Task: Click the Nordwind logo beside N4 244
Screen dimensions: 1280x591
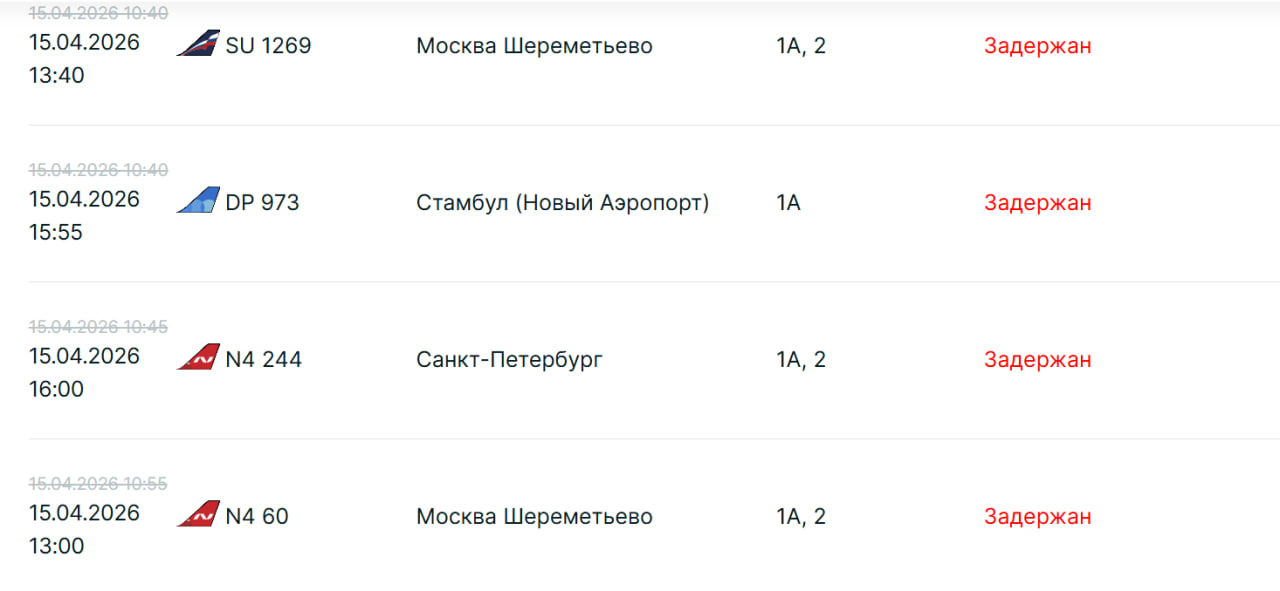Action: click(x=198, y=357)
